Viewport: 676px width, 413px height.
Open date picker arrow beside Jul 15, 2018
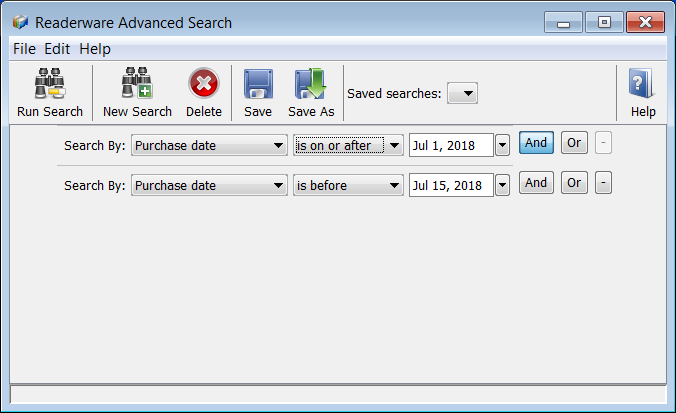pyautogui.click(x=502, y=185)
